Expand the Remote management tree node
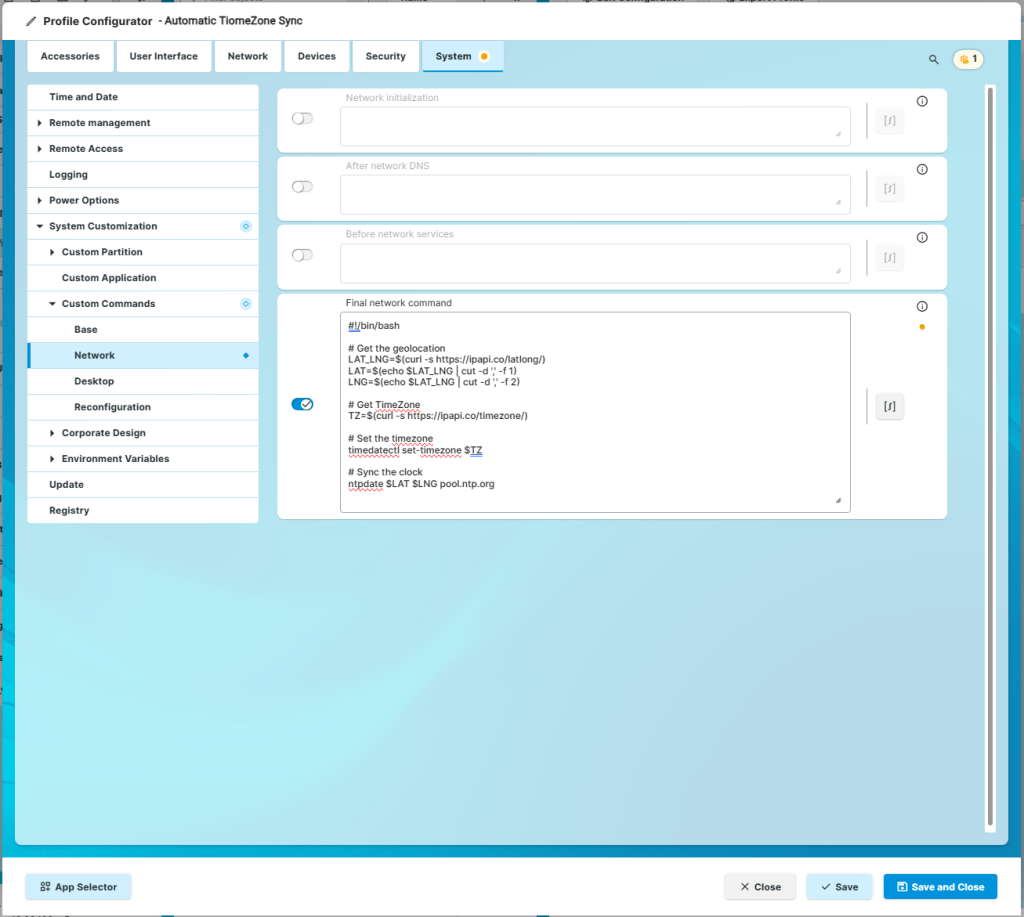Image resolution: width=1024 pixels, height=917 pixels. [x=40, y=123]
